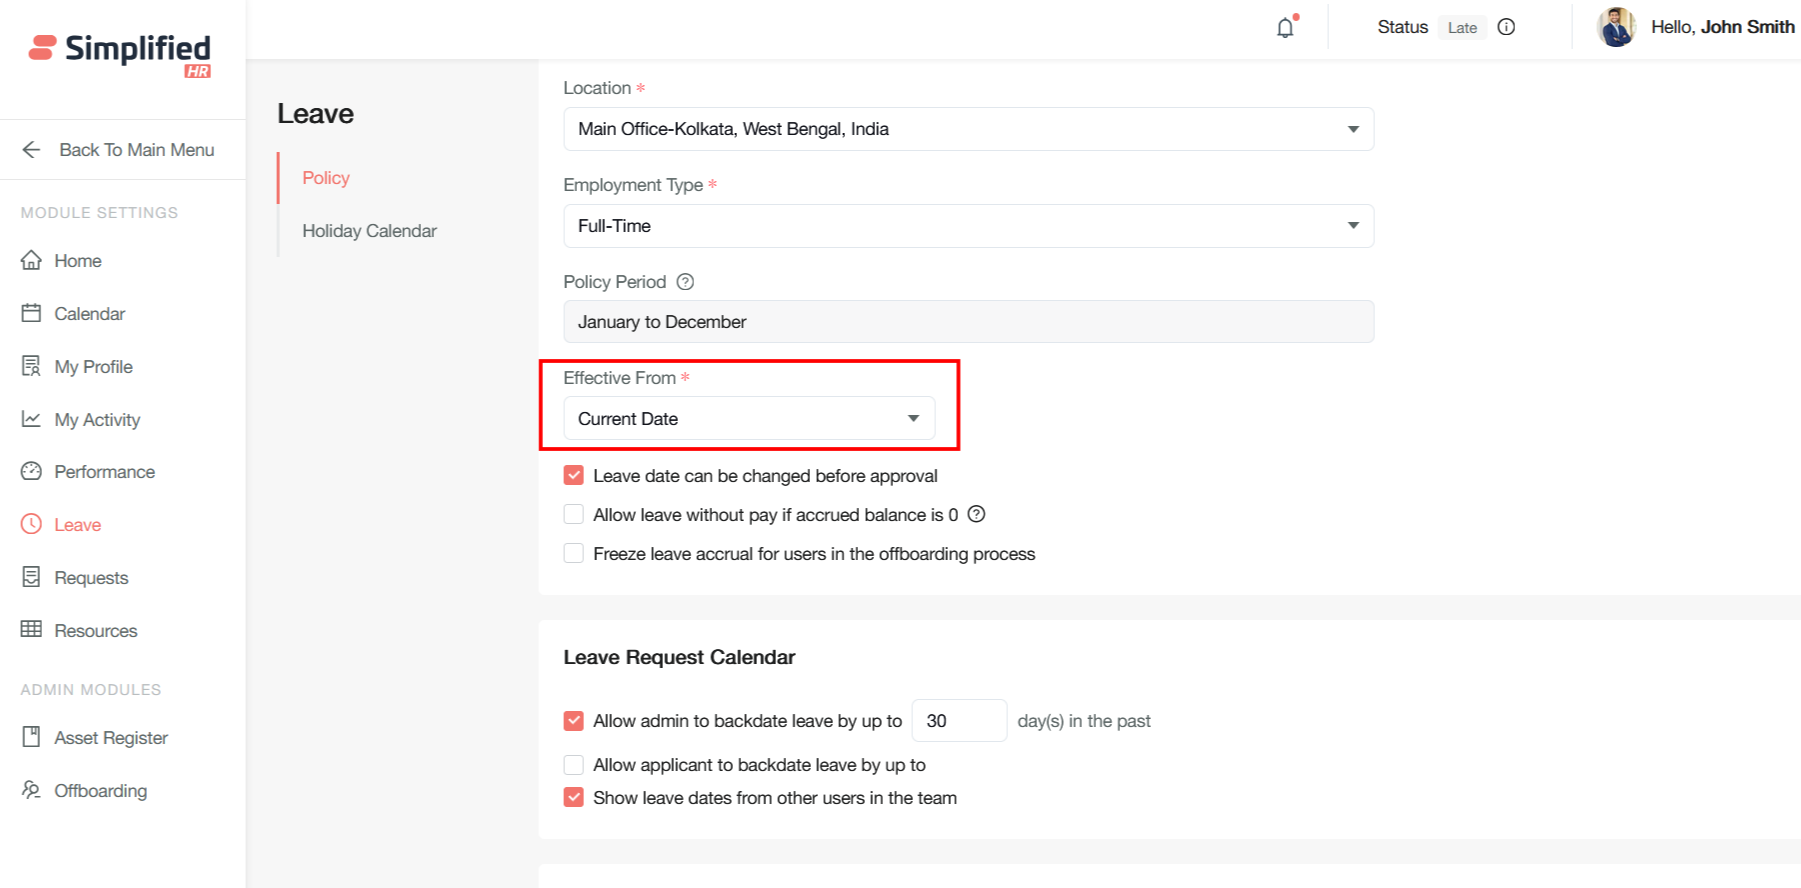This screenshot has width=1801, height=888.
Task: Click help icon next to accrued balance option
Action: coord(976,514)
